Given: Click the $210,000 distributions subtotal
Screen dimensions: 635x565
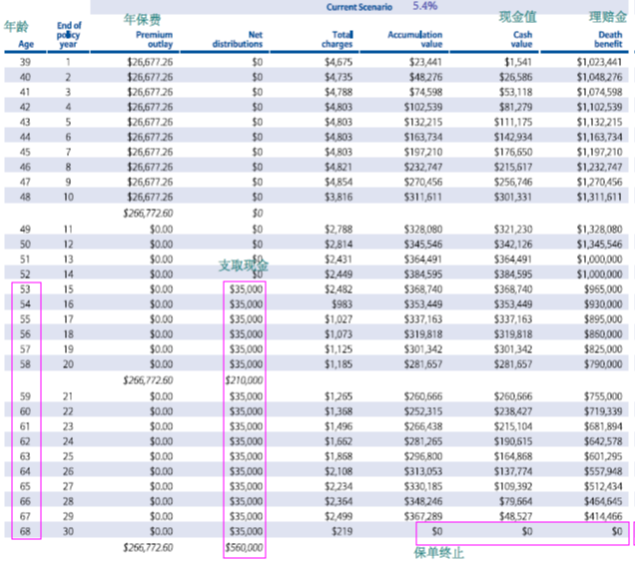Looking at the screenshot, I should 244,380.
